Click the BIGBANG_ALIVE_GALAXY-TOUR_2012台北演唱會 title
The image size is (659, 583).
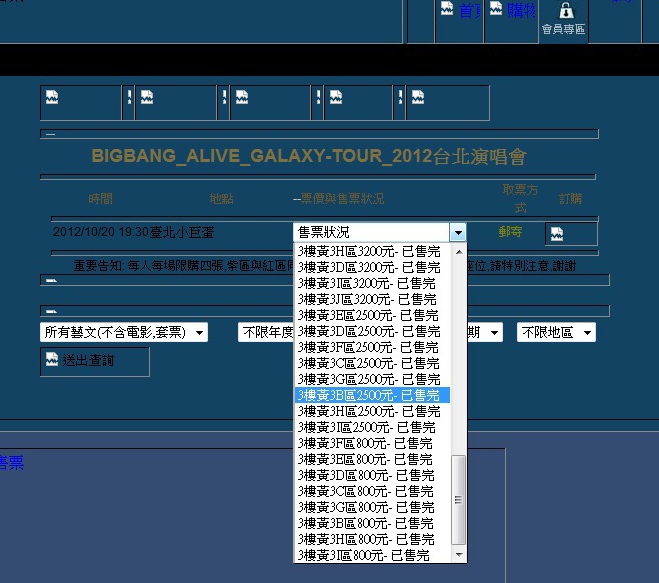click(309, 156)
